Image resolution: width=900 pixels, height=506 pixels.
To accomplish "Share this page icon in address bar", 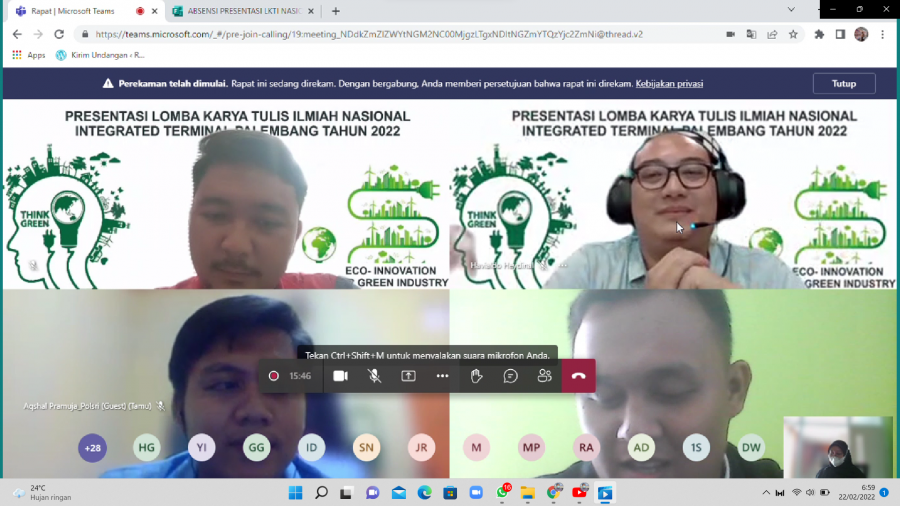I will [772, 34].
